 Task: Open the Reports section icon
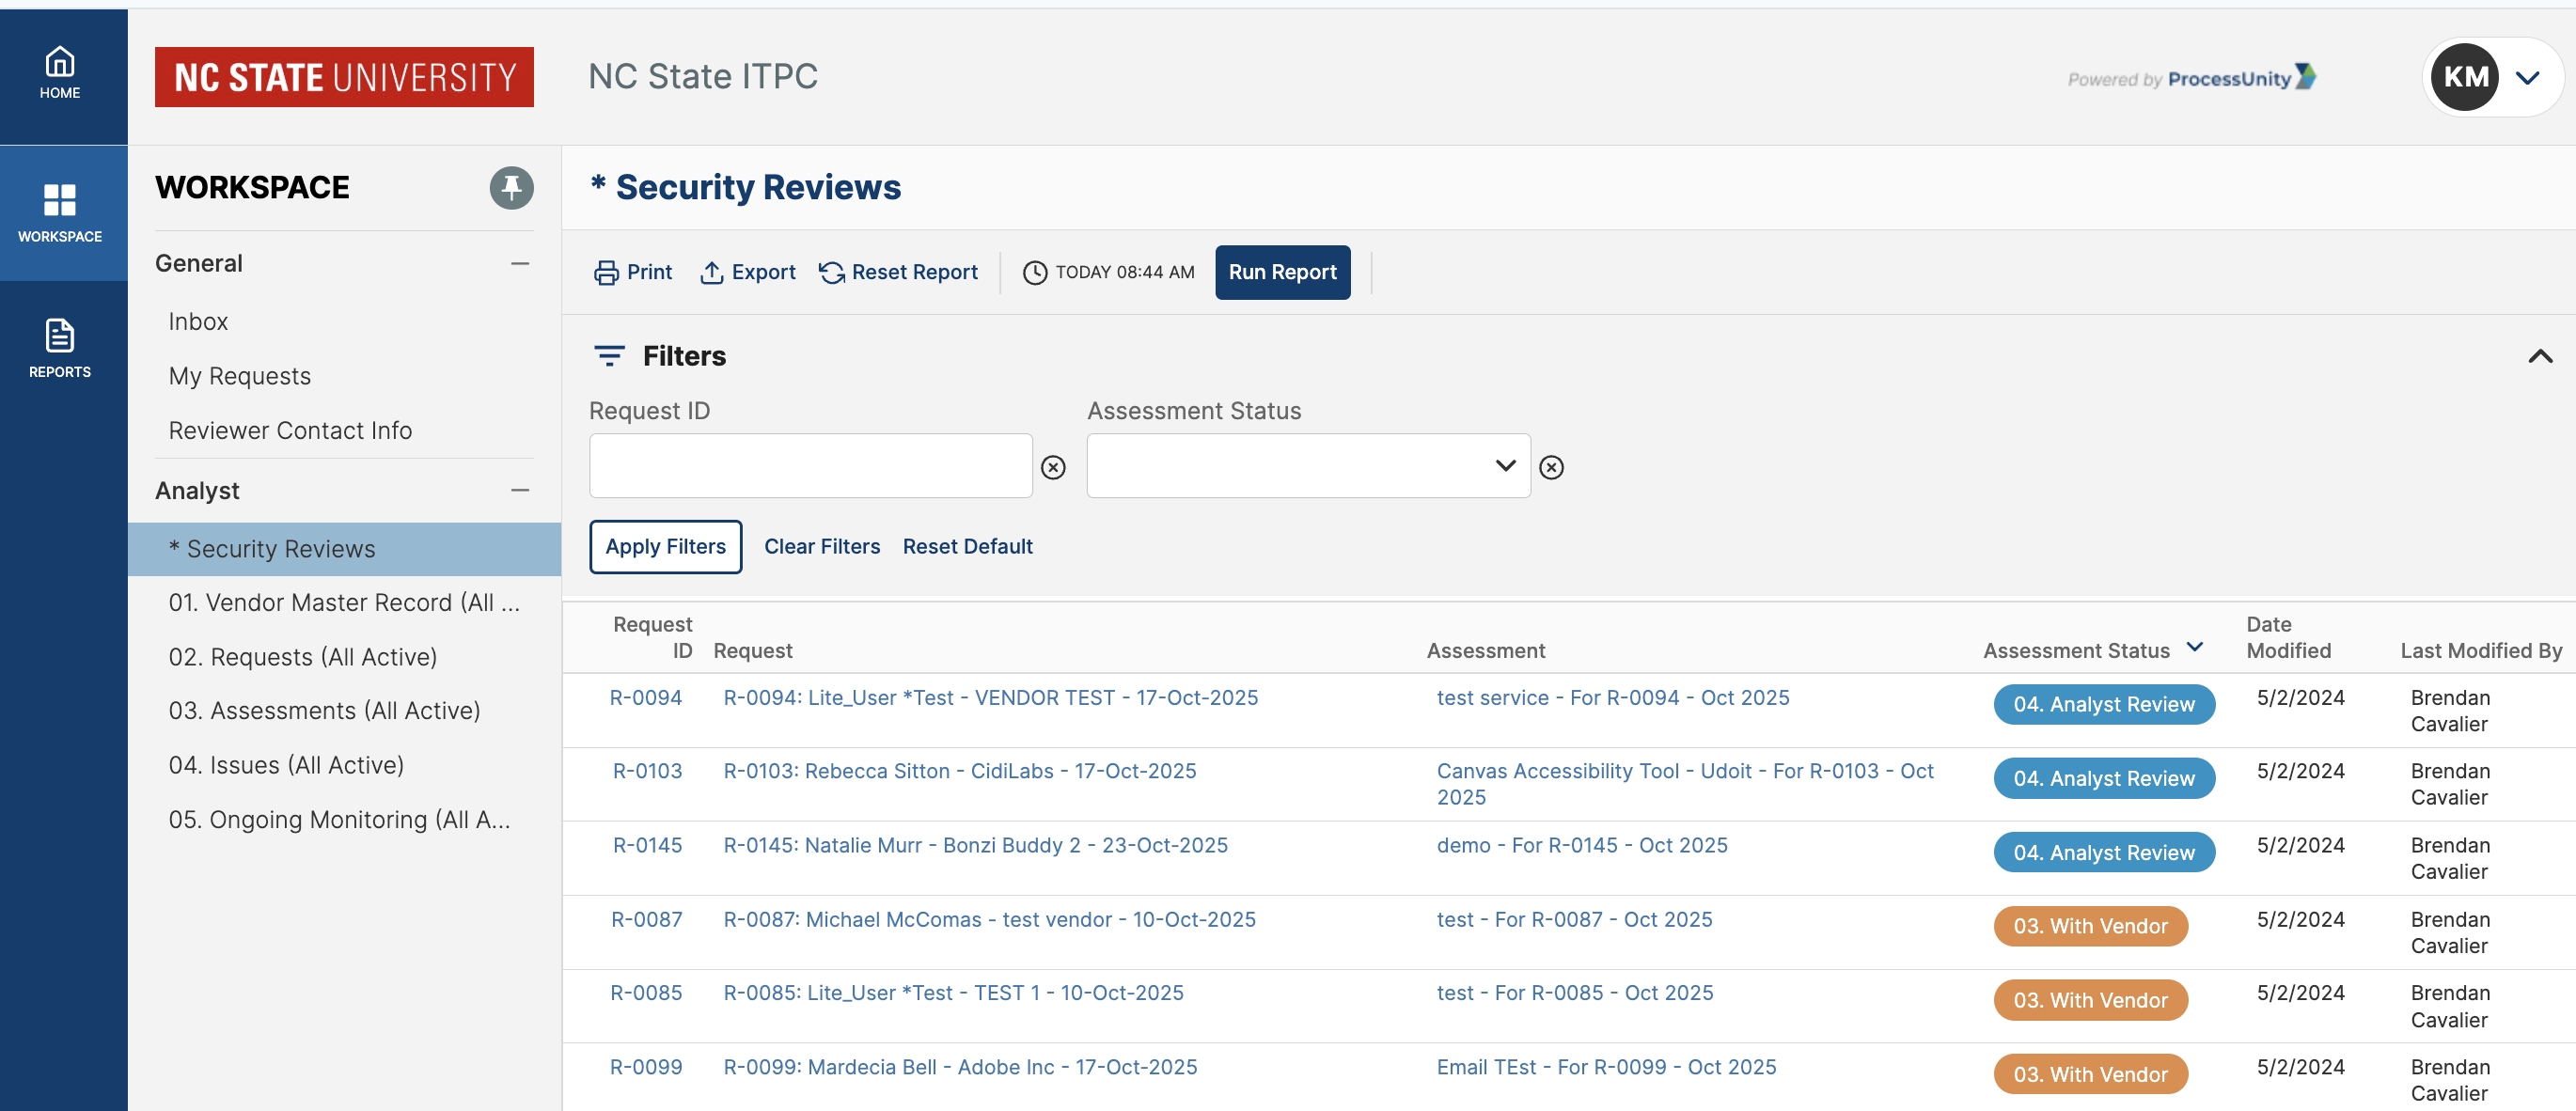[59, 337]
